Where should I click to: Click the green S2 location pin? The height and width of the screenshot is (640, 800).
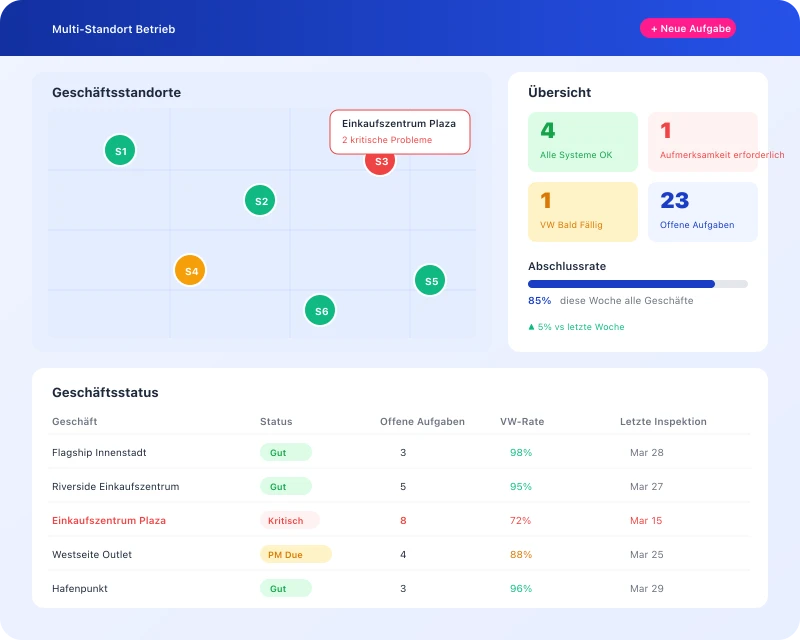tap(260, 200)
